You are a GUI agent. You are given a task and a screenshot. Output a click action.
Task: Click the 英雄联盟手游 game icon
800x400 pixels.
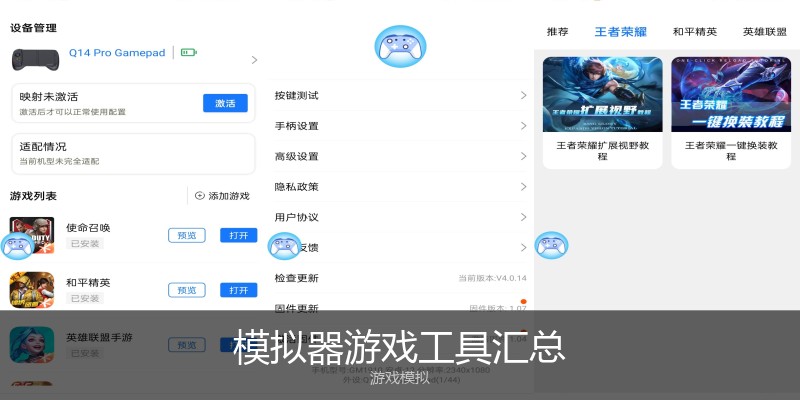32,345
